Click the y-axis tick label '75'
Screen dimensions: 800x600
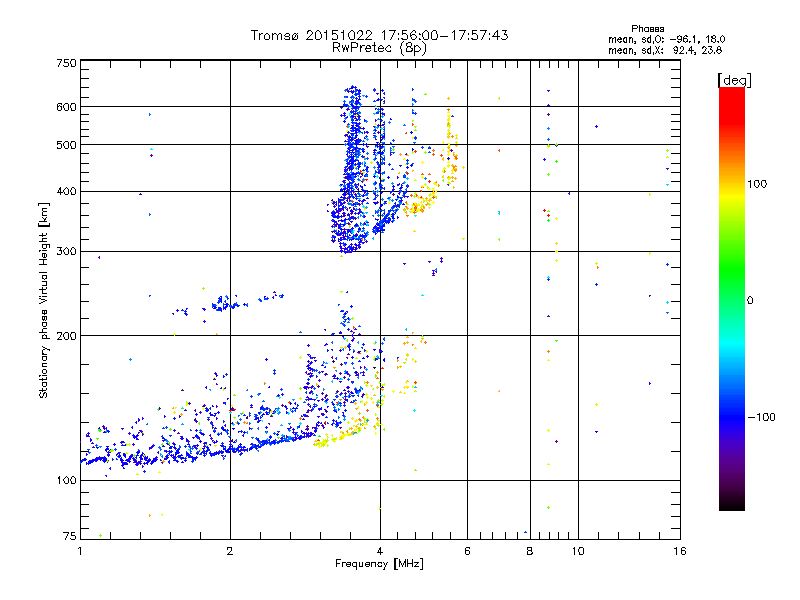pos(70,536)
